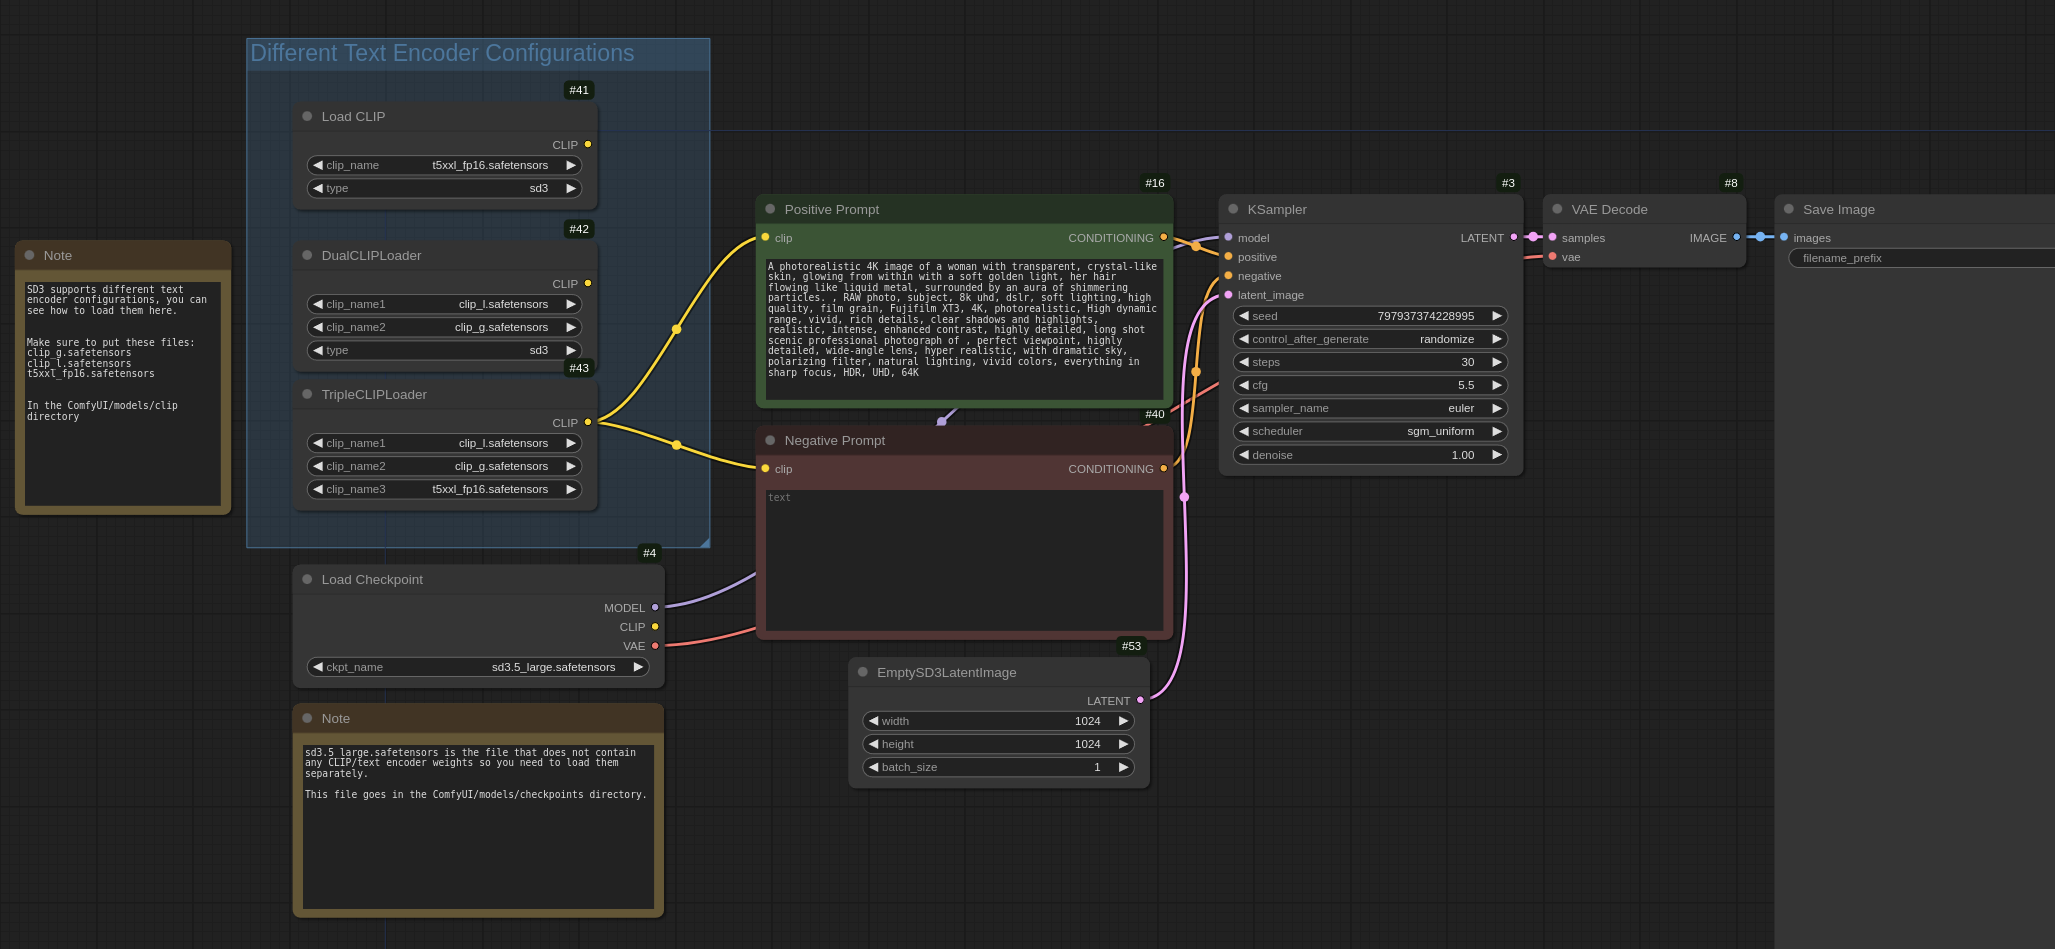Click the Load Checkpoint MODEL output socket
The height and width of the screenshot is (949, 2055).
pos(655,607)
